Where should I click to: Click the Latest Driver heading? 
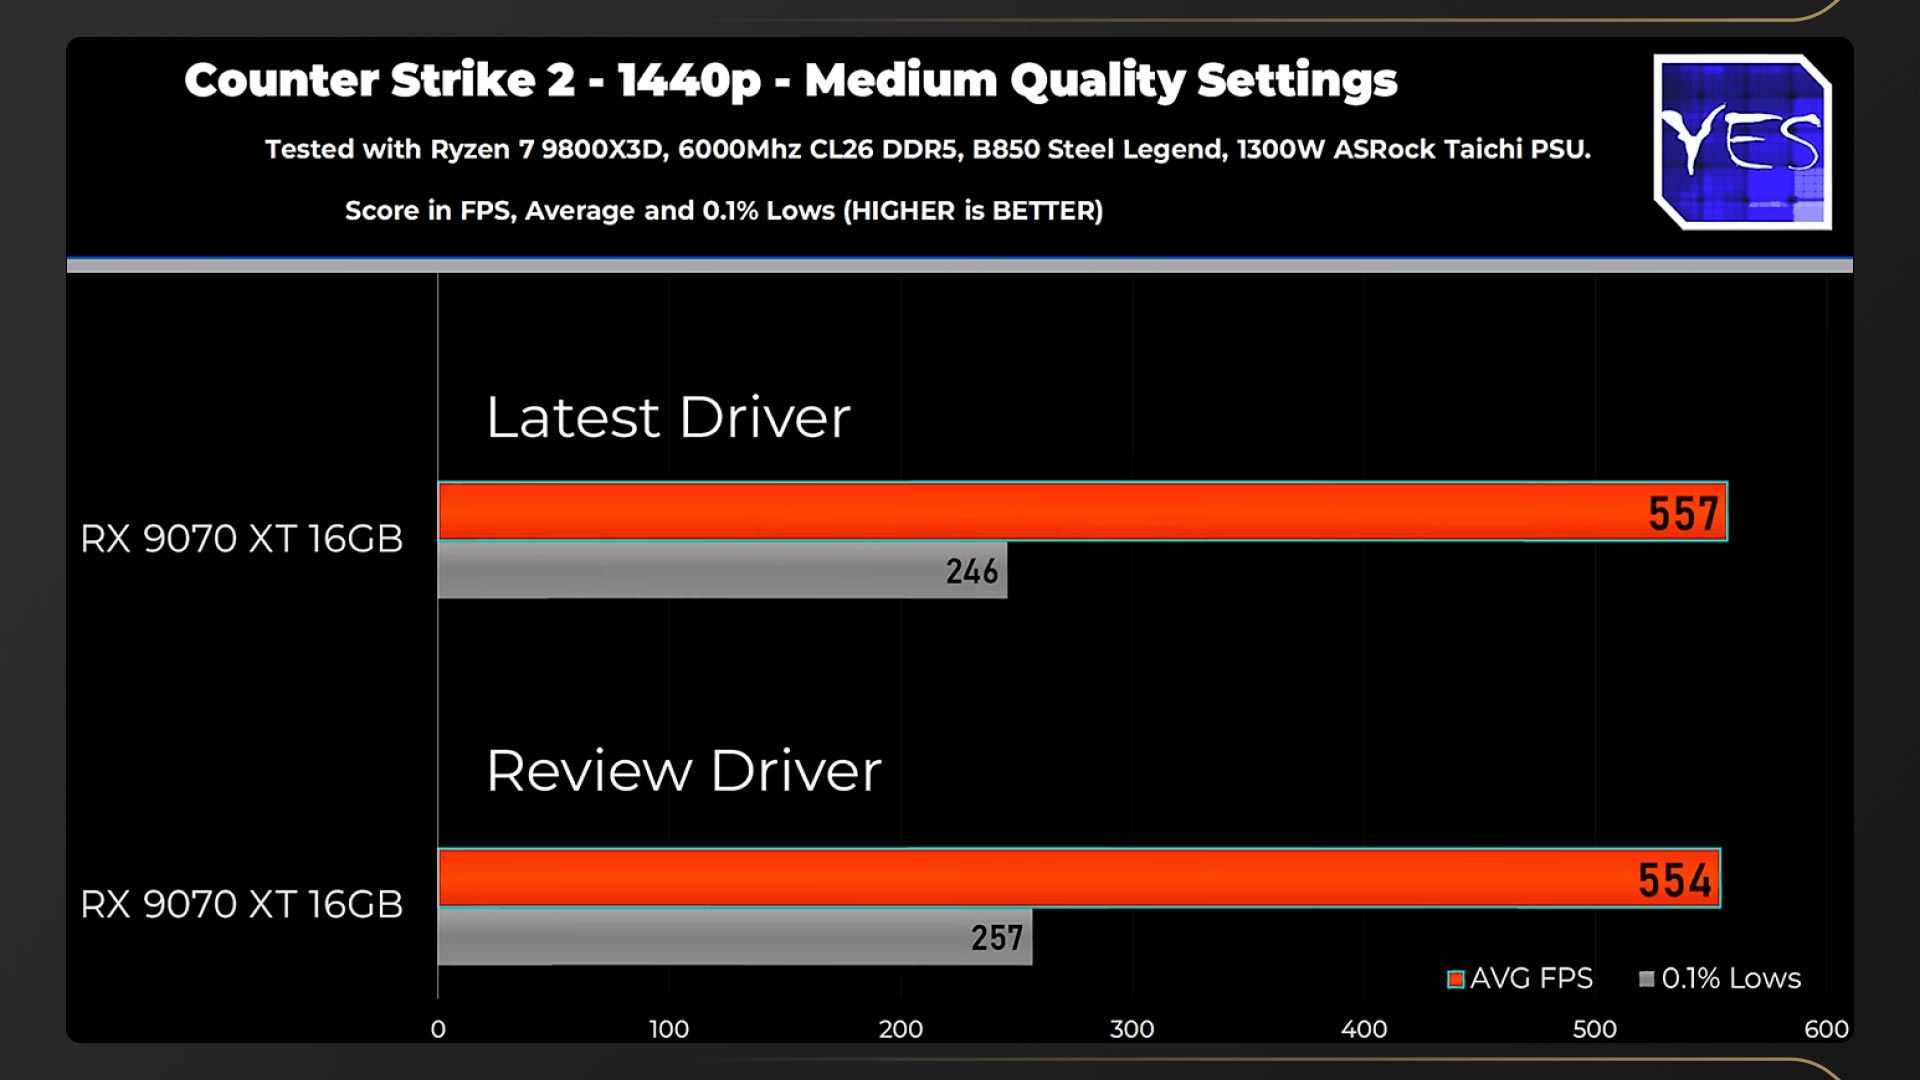click(x=668, y=417)
